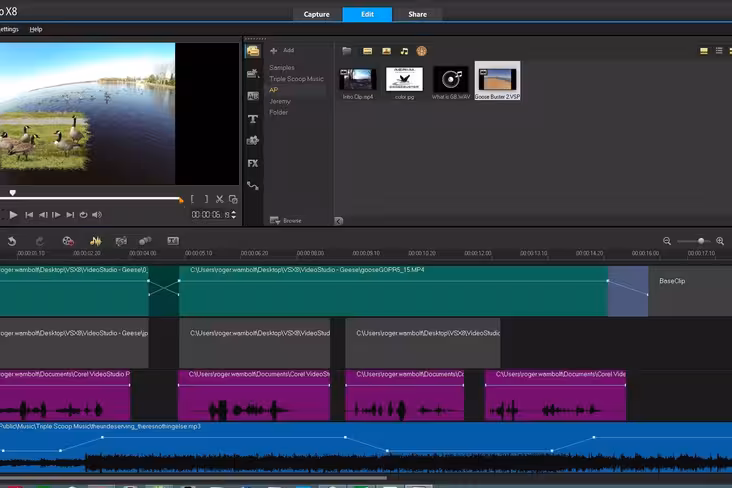Open the Auto Music icon
The image size is (732, 488).
point(121,241)
